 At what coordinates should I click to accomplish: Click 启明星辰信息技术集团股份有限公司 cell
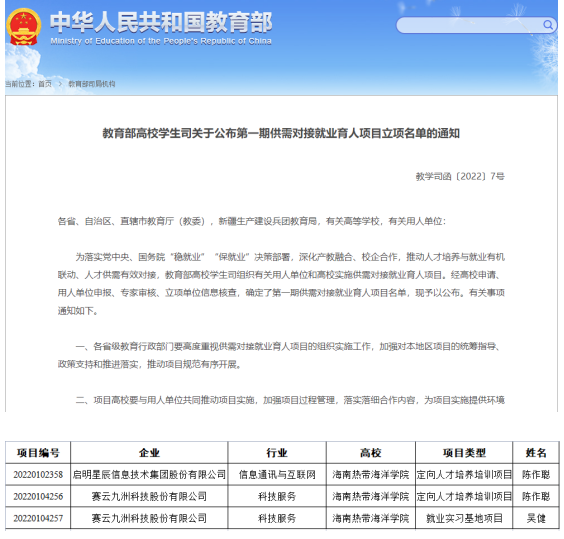[149, 475]
